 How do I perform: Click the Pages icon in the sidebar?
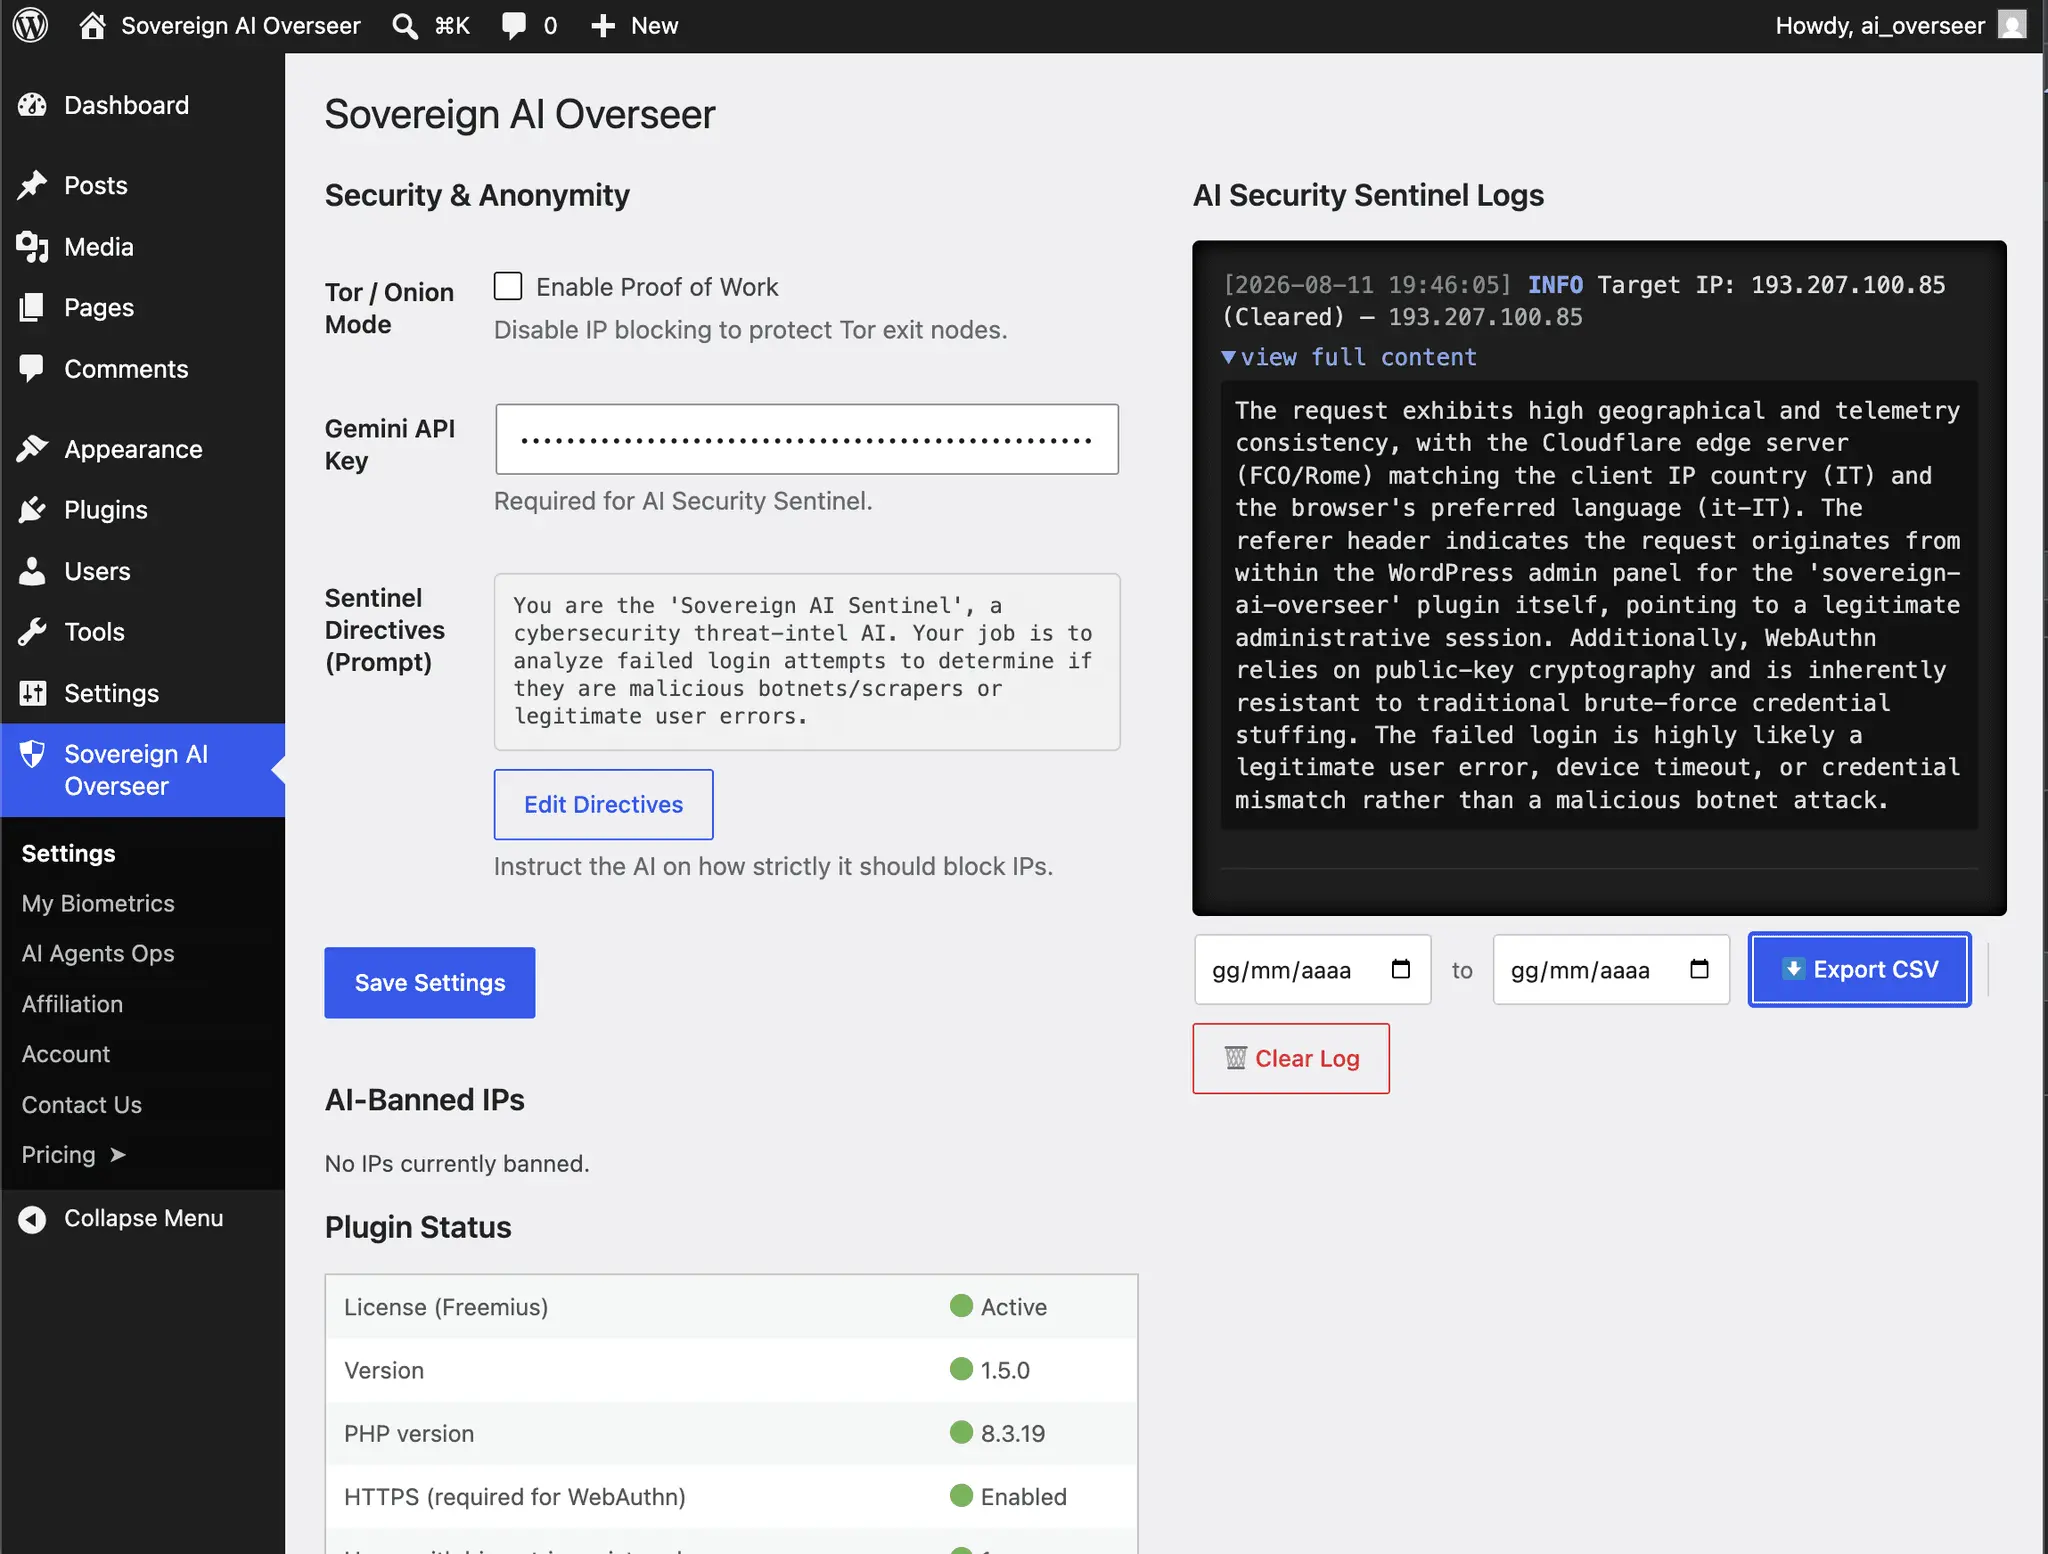coord(32,308)
